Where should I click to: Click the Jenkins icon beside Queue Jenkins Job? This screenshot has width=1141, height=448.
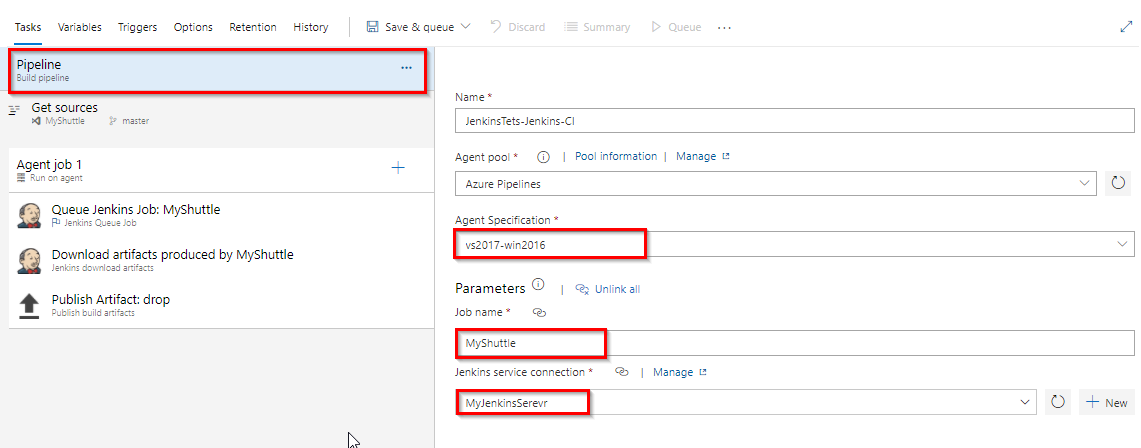[x=28, y=216]
